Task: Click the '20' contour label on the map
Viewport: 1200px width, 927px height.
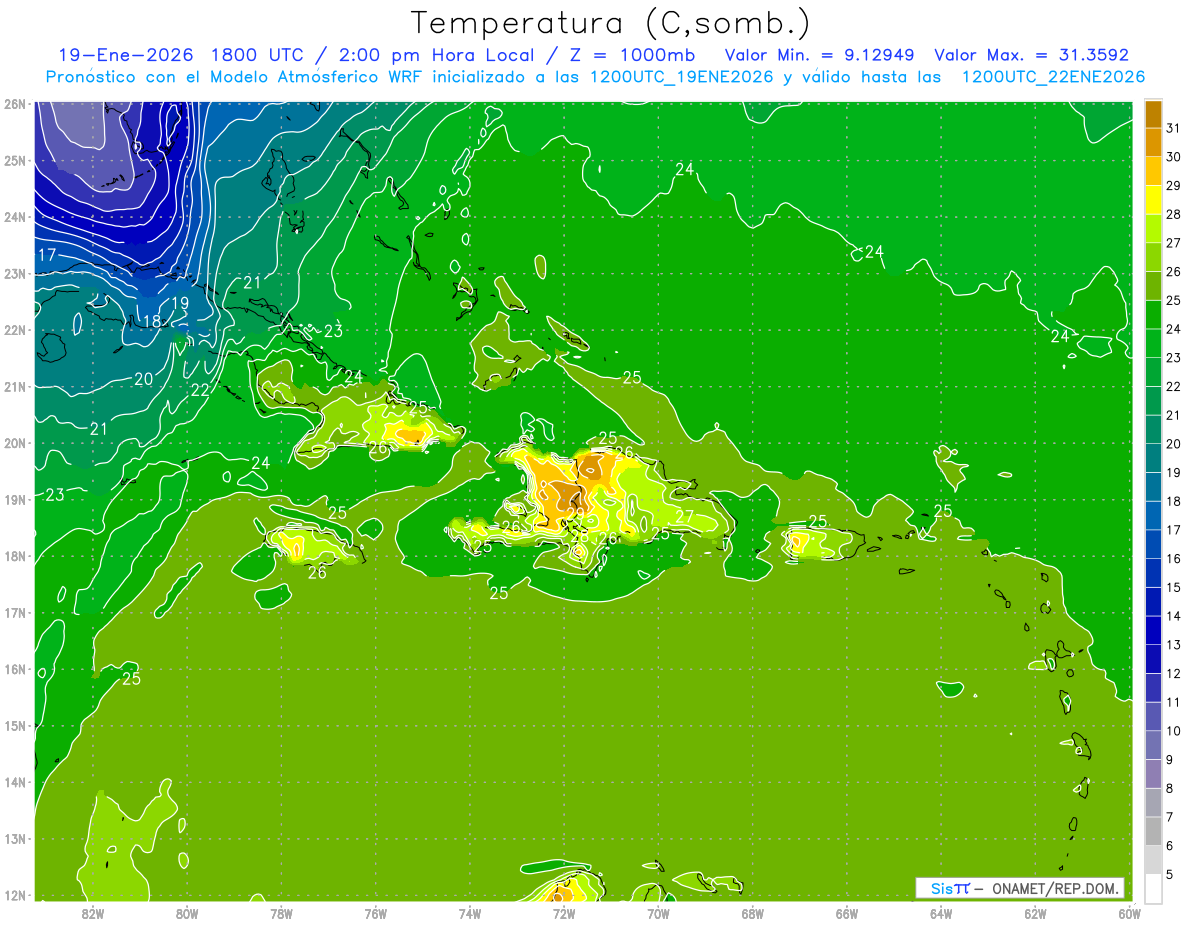Action: (144, 379)
